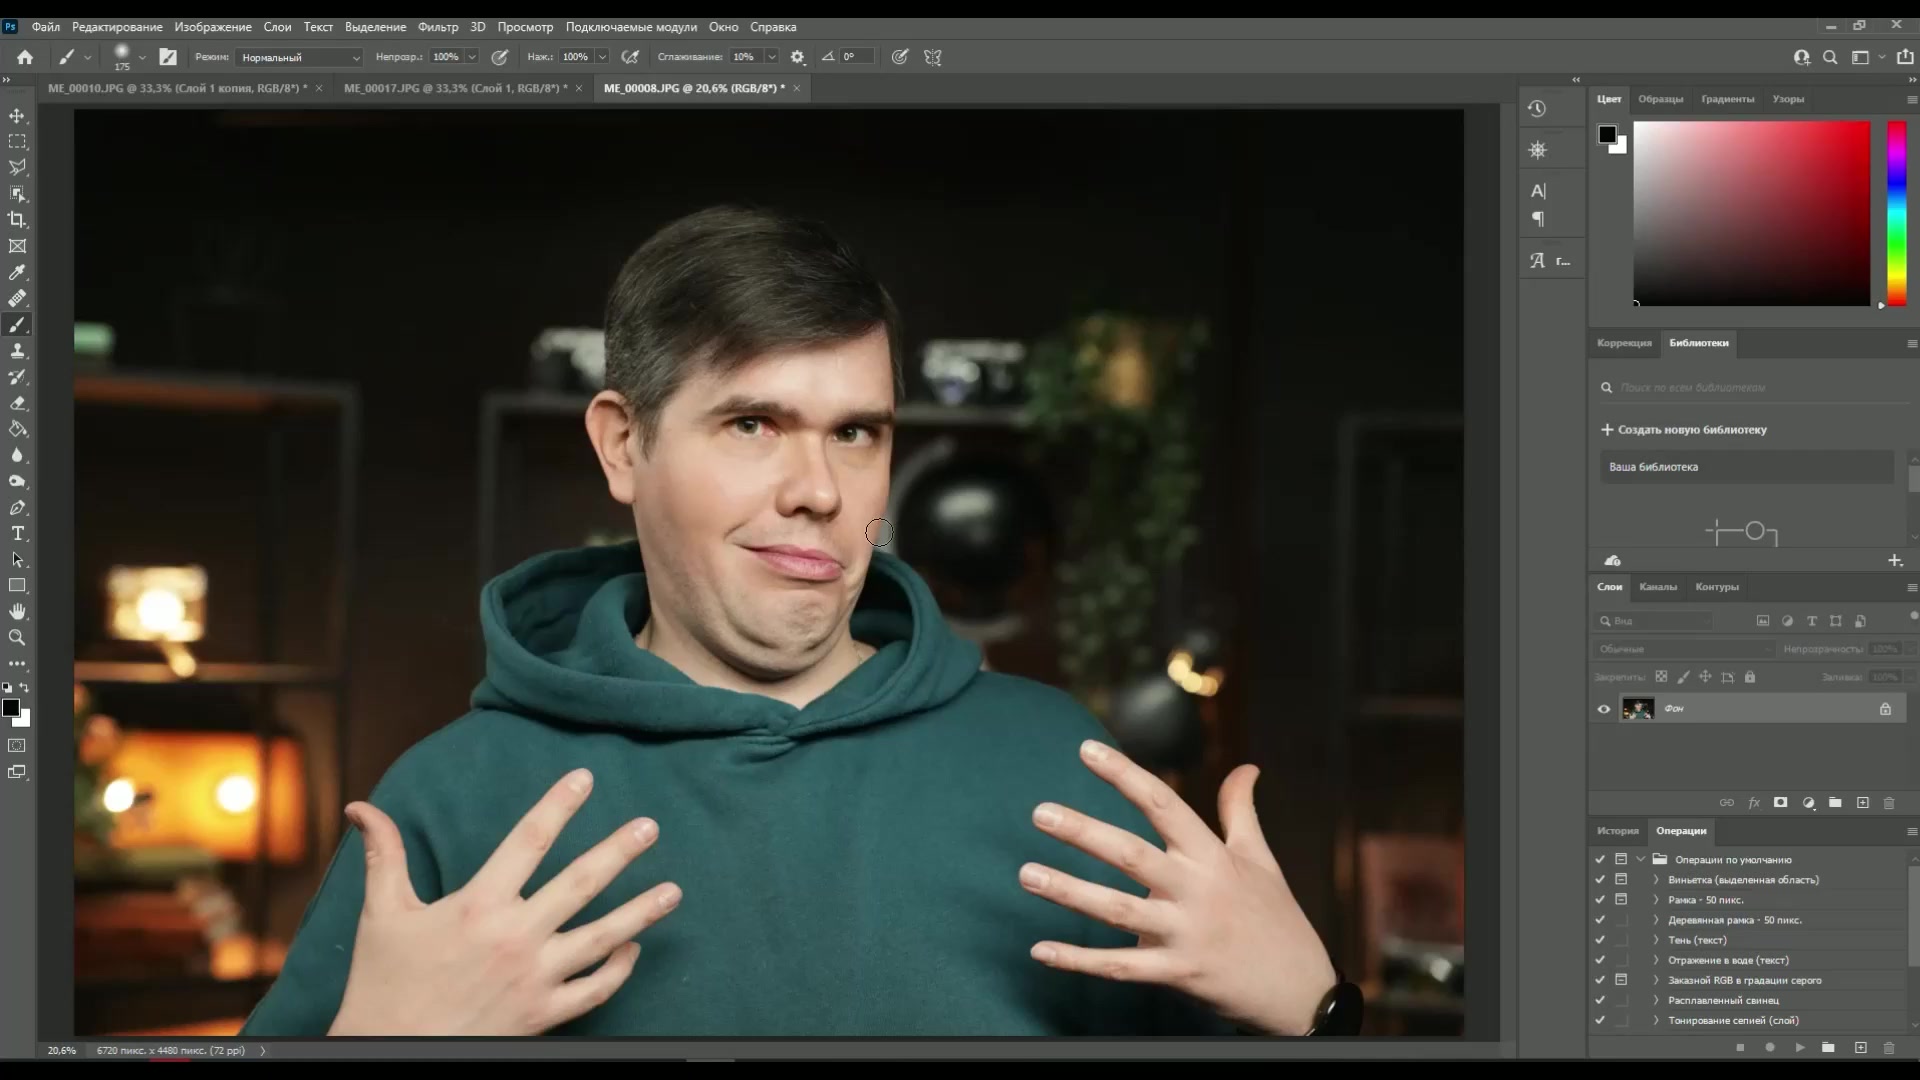Toggle Вньетка checkbox in Operations
Viewport: 1920px width, 1080px height.
(1601, 880)
